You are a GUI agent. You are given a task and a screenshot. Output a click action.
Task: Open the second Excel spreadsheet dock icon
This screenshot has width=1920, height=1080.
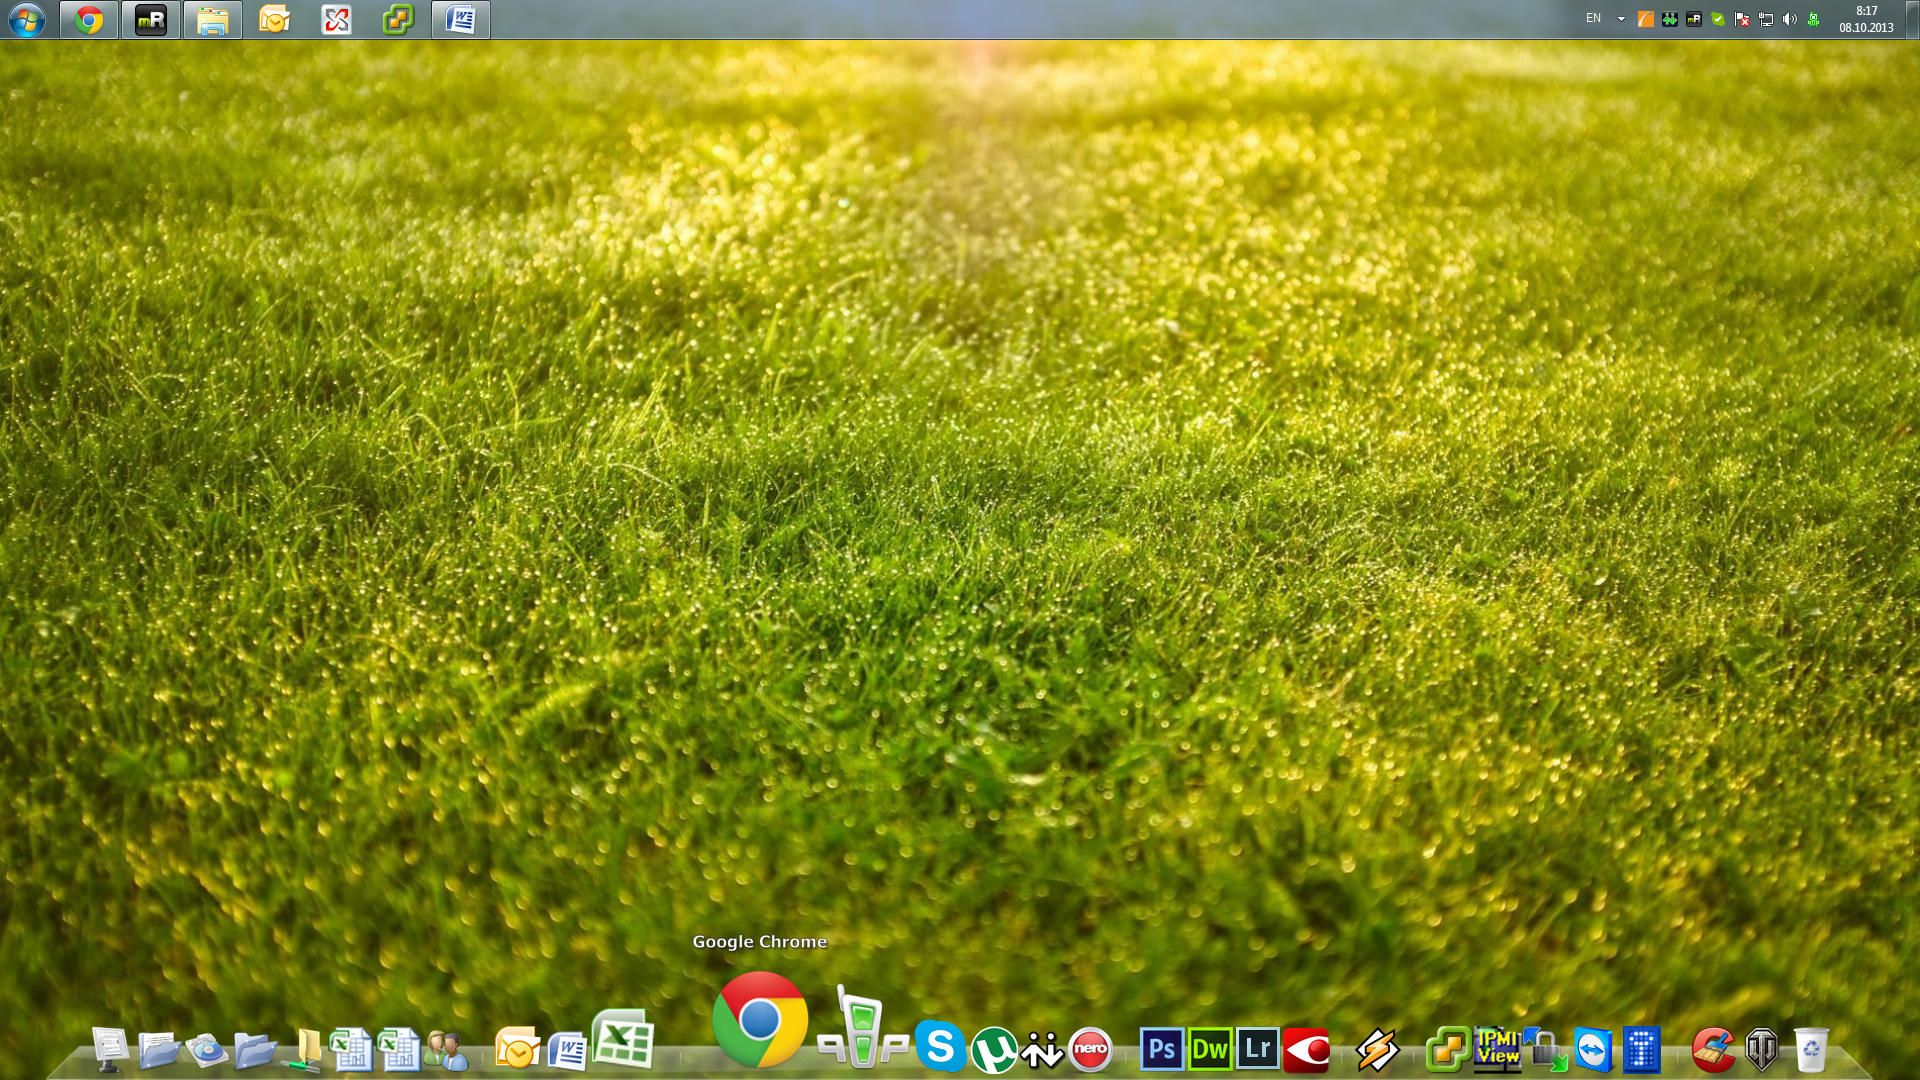pos(399,1050)
